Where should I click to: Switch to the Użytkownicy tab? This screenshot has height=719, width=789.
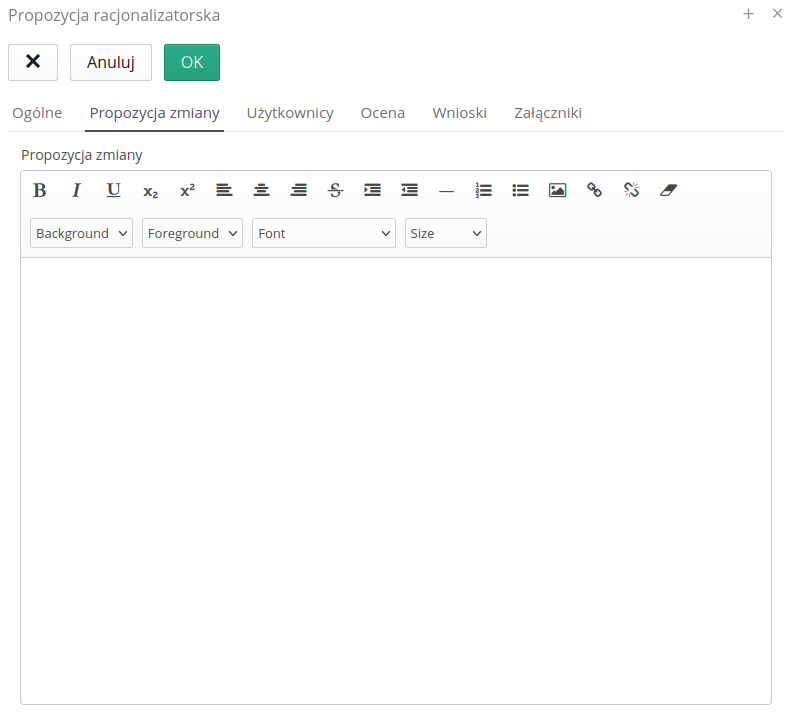pos(290,113)
